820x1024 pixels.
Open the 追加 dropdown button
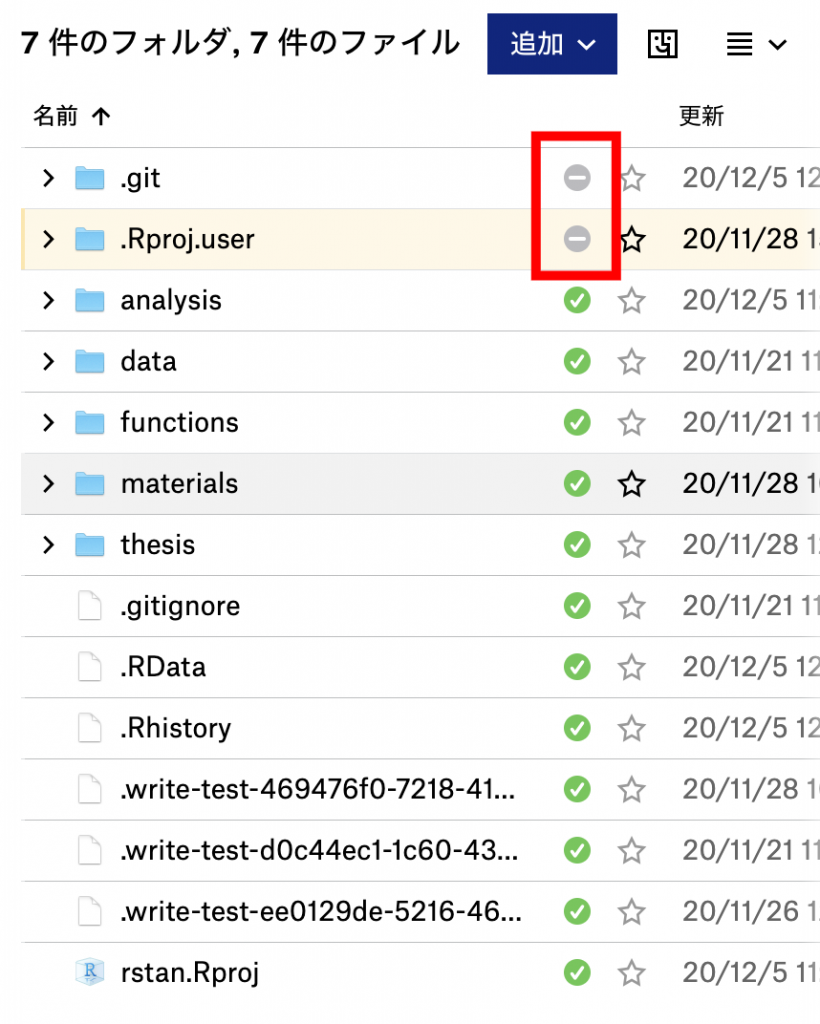552,44
